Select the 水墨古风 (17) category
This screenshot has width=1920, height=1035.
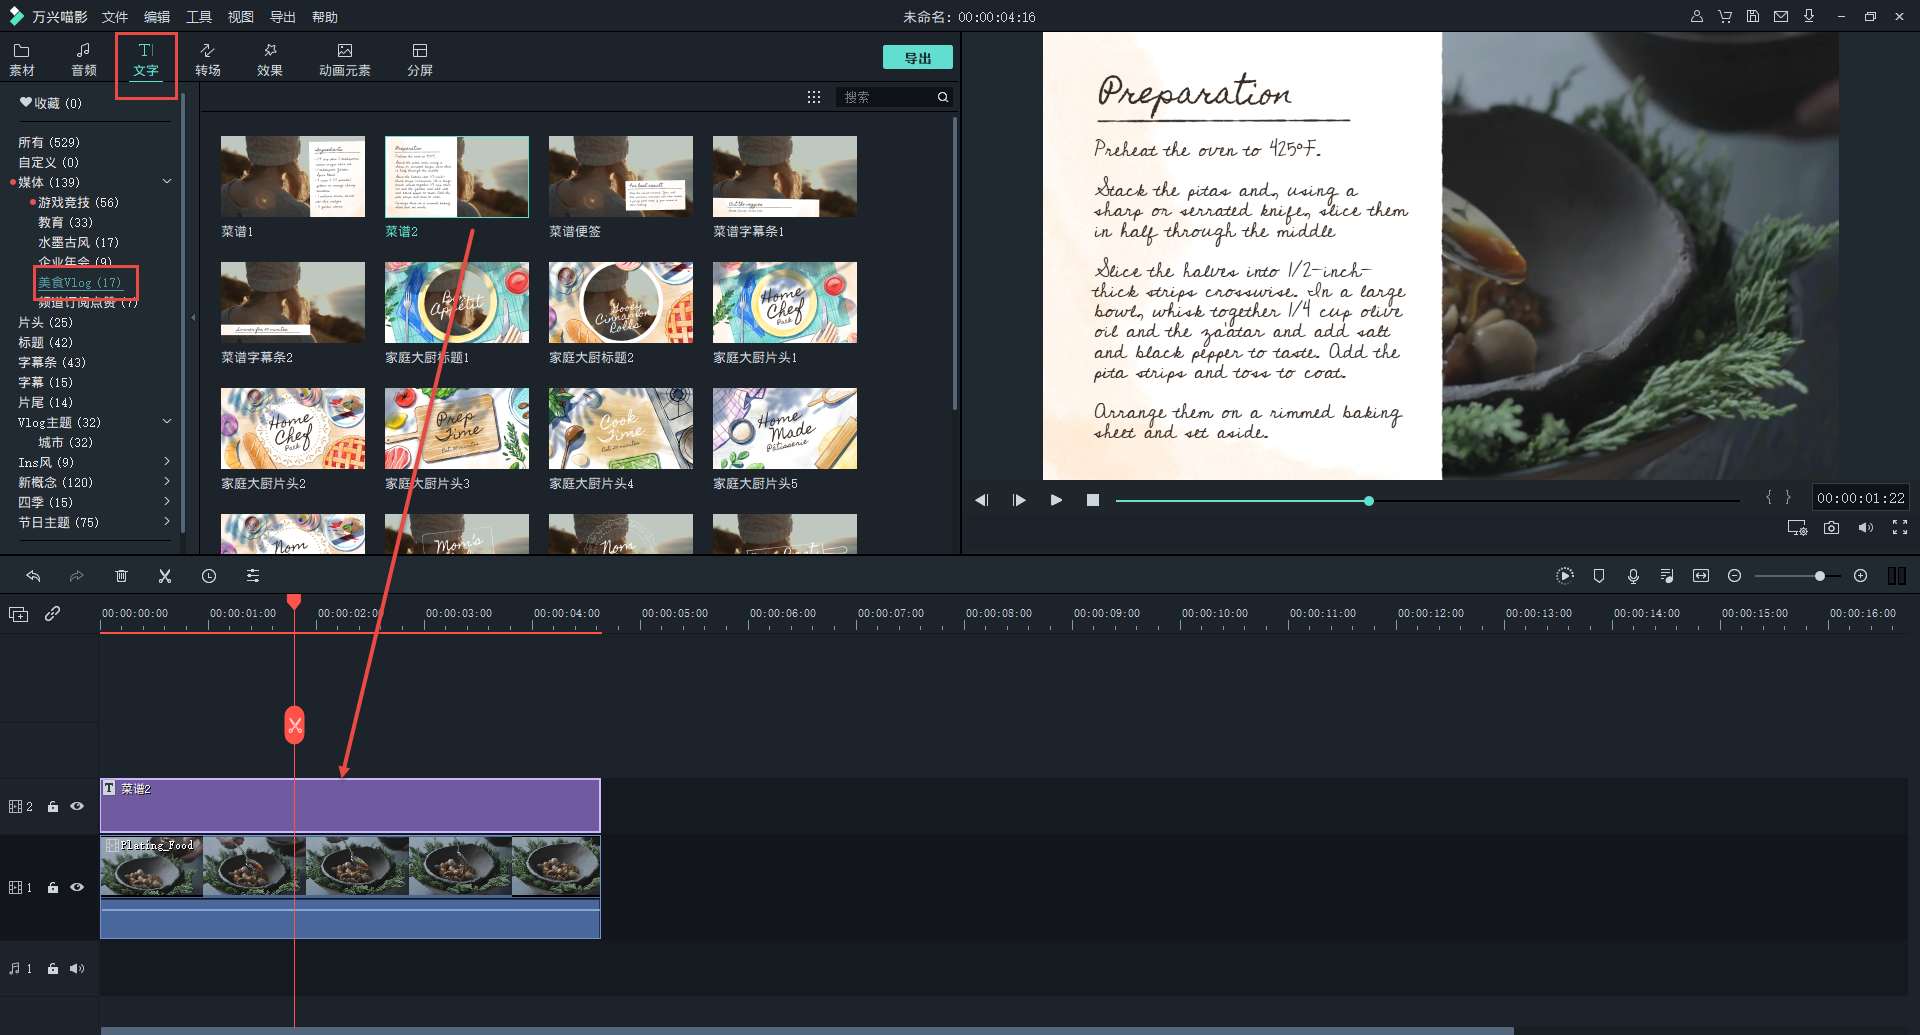[78, 242]
